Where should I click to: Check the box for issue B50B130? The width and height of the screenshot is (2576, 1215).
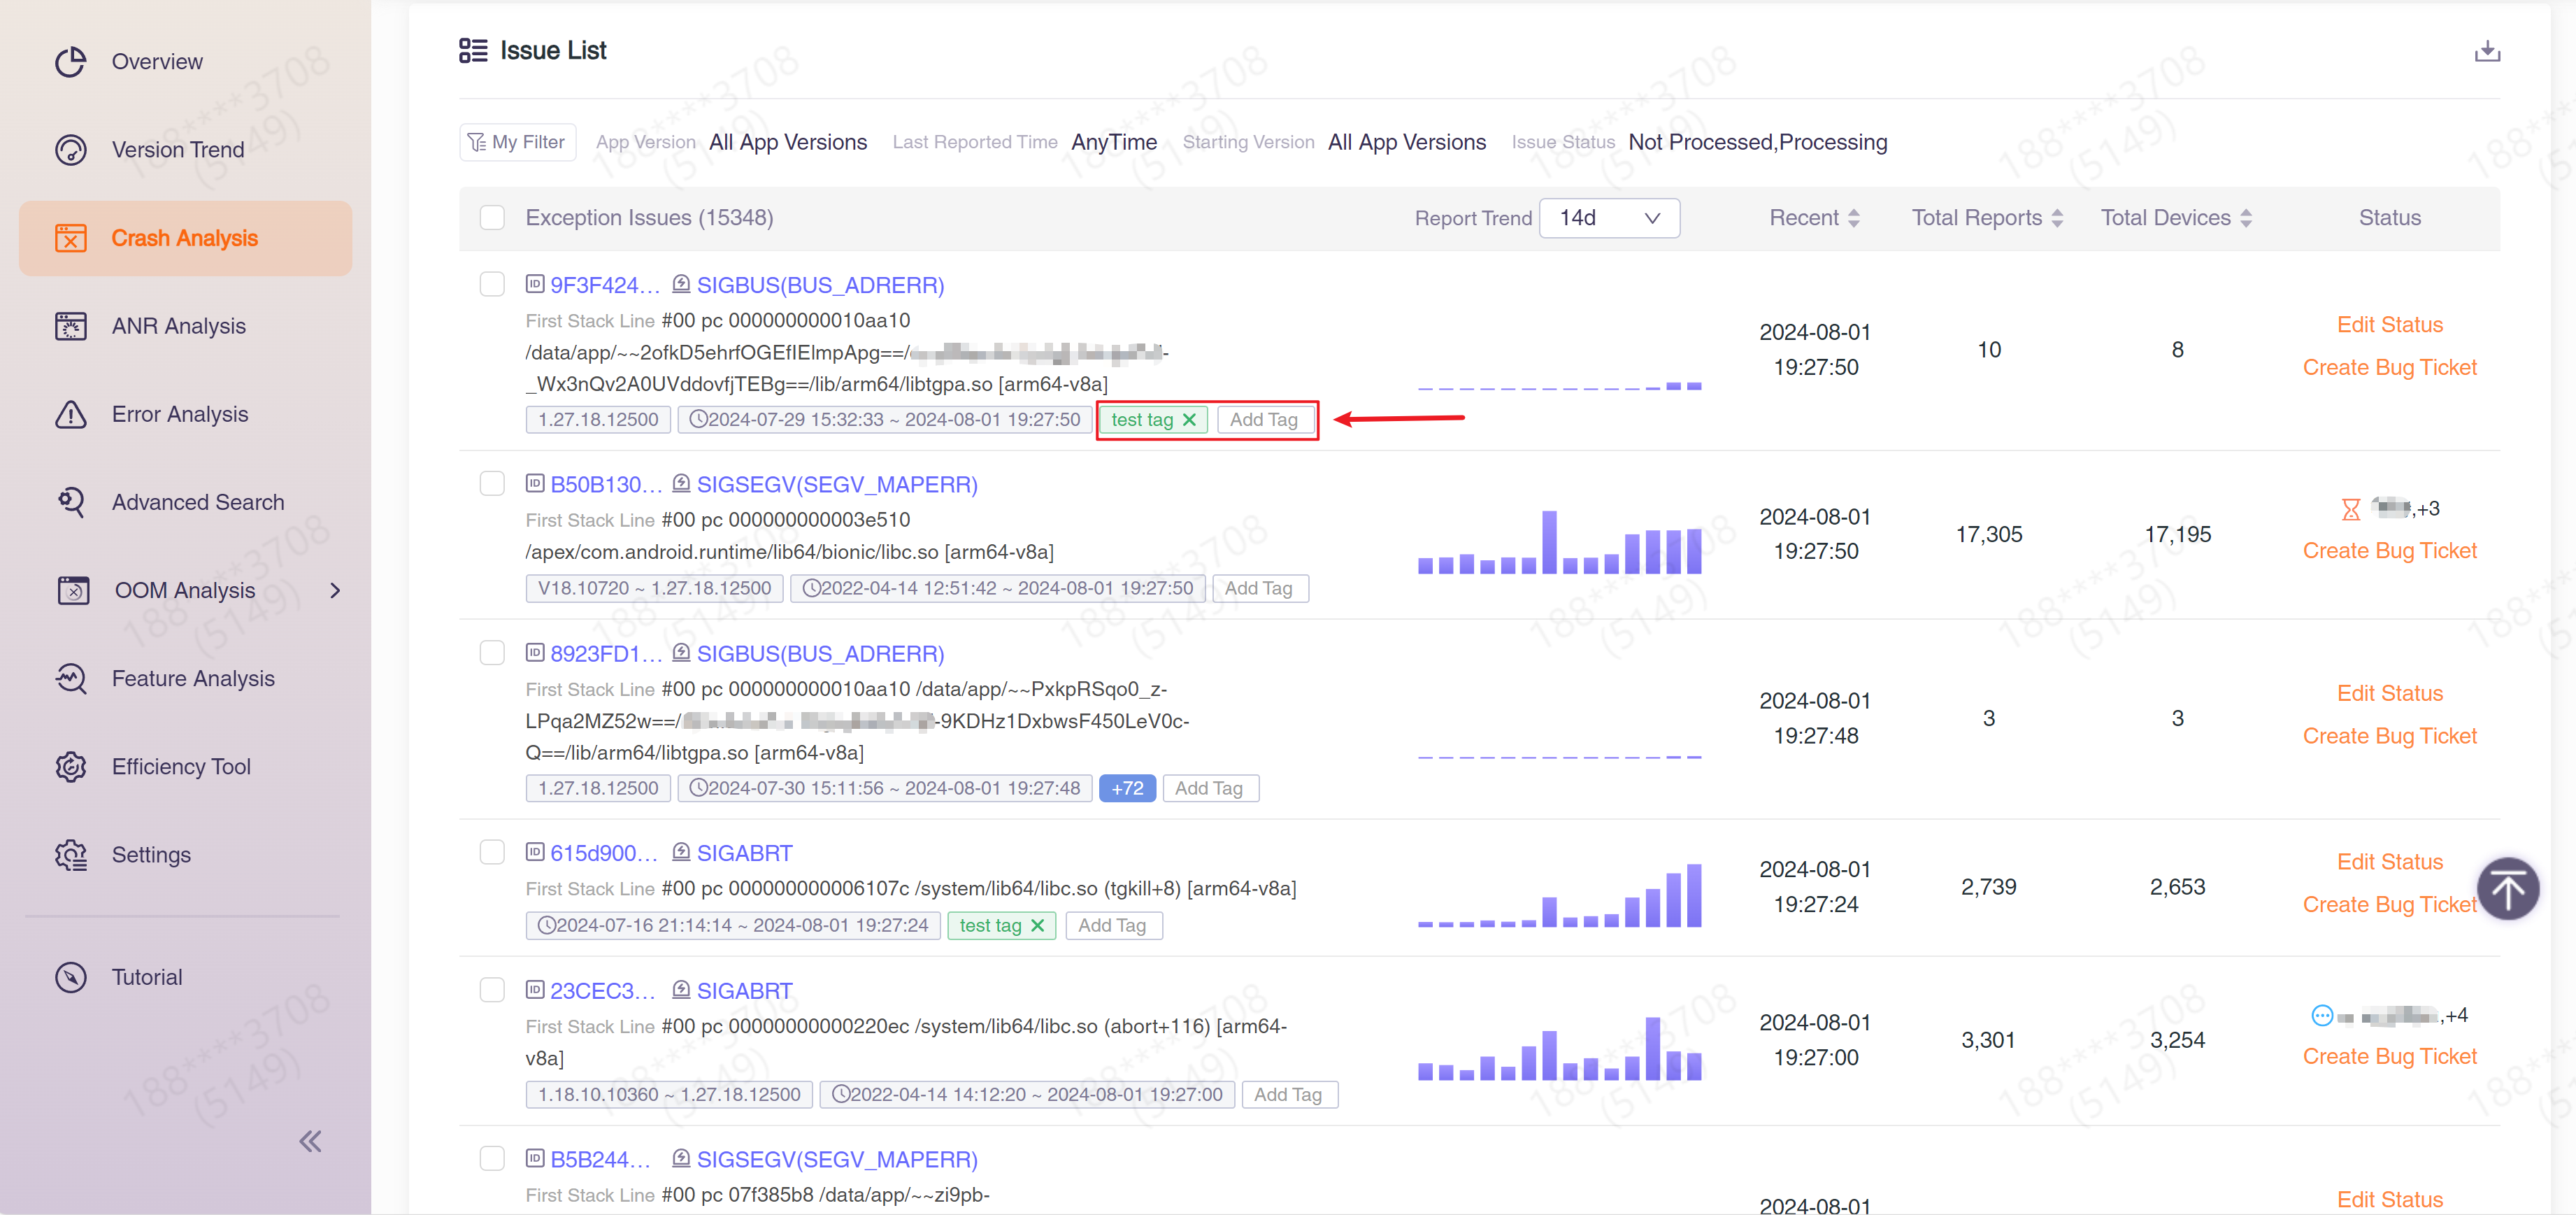point(492,483)
